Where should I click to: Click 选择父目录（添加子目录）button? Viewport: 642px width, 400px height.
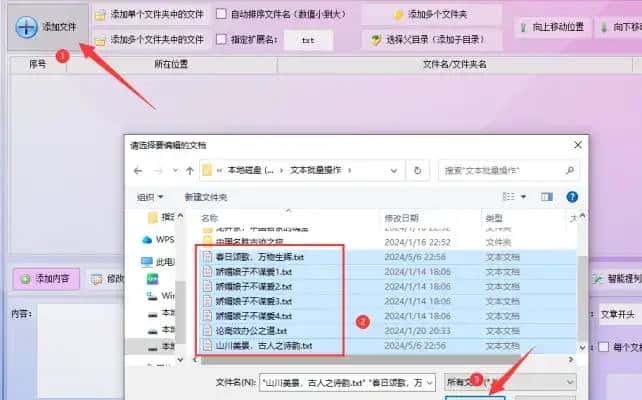[431, 40]
